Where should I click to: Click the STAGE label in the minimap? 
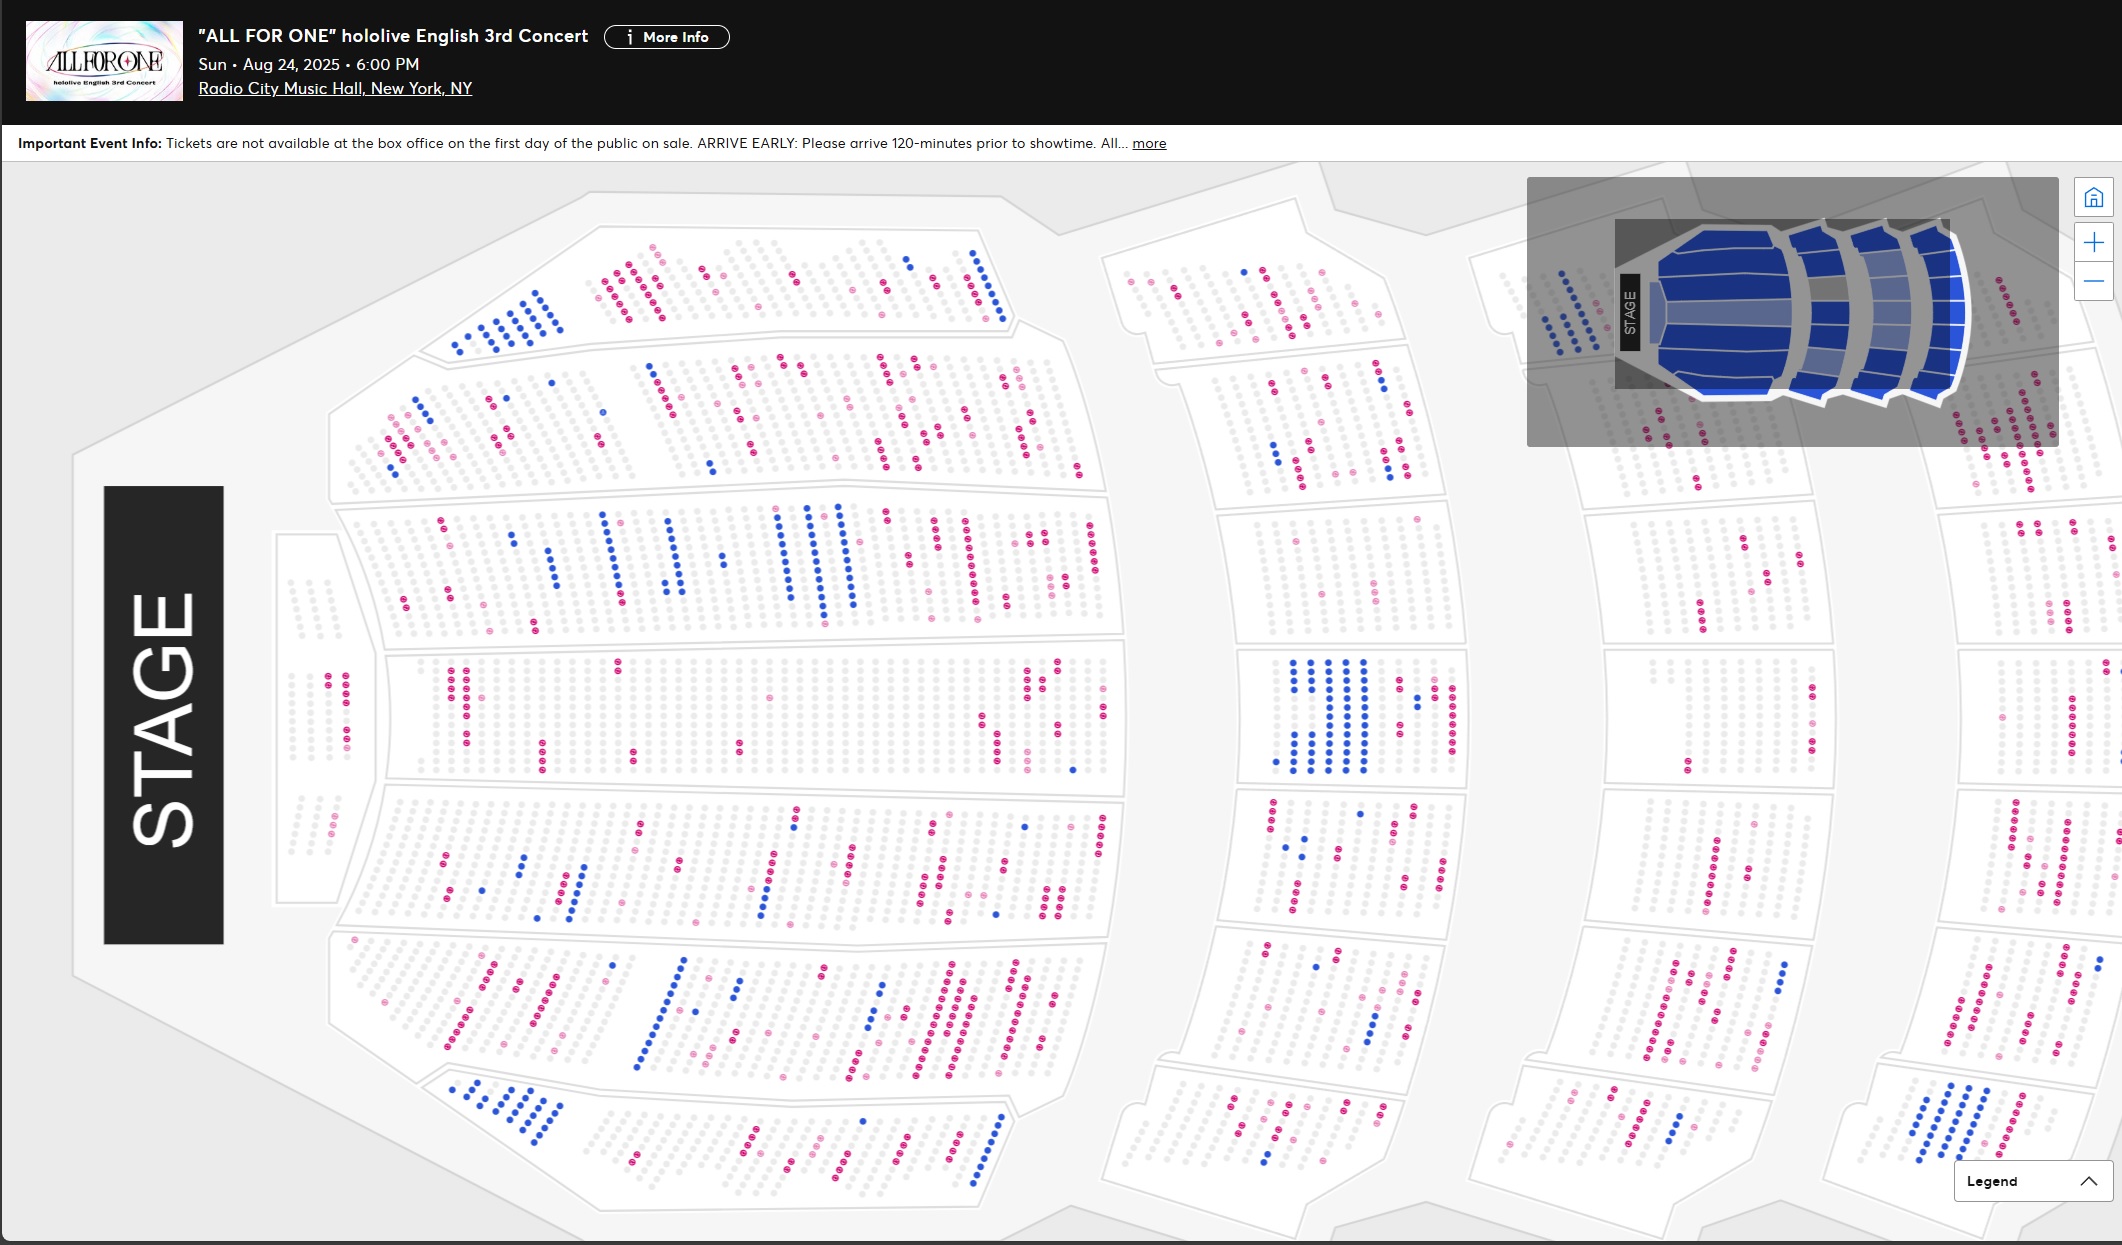tap(1629, 312)
